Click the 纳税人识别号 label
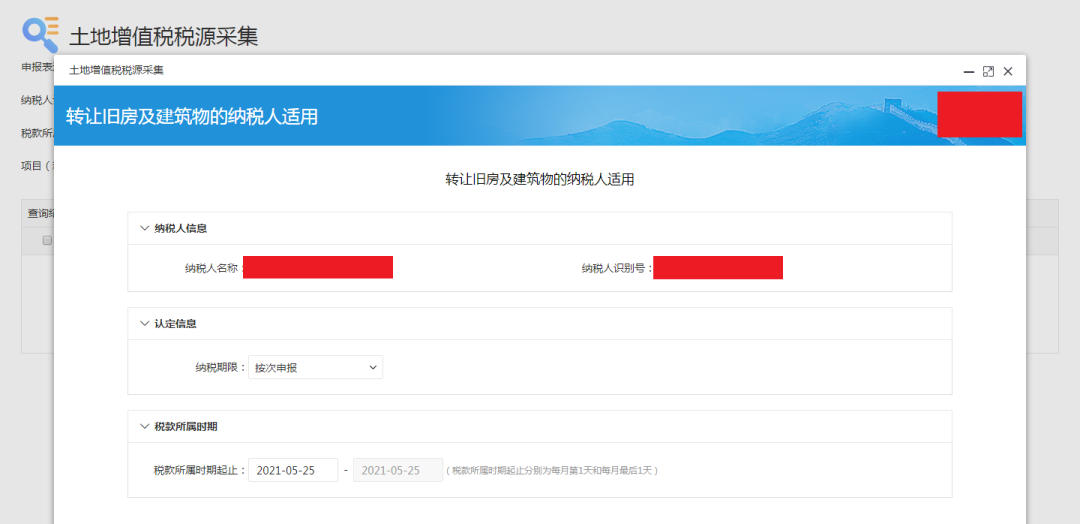The height and width of the screenshot is (524, 1080). (616, 269)
